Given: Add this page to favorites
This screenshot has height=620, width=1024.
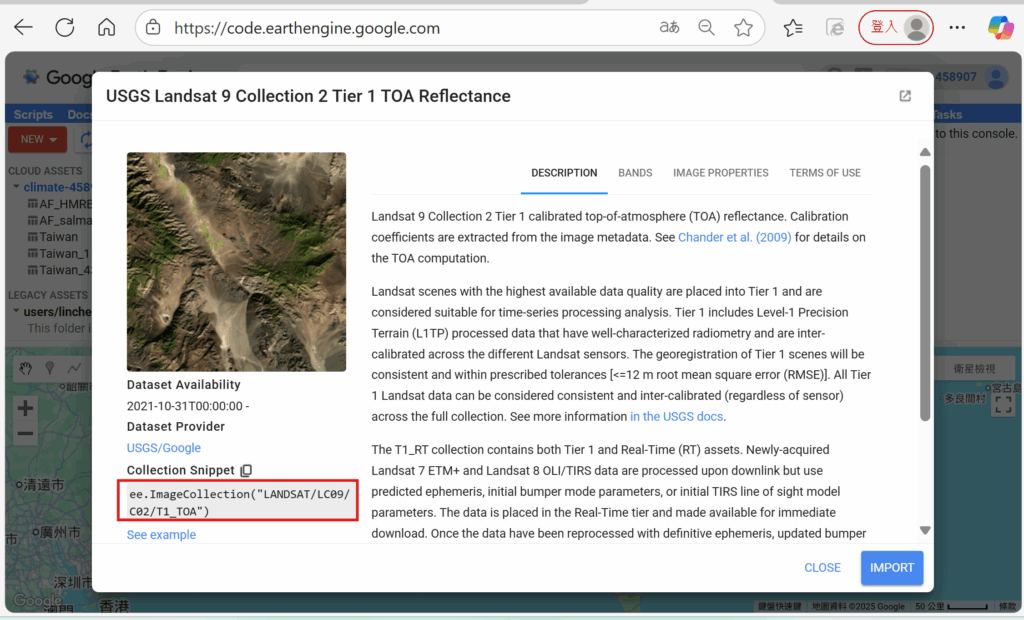Looking at the screenshot, I should pos(743,27).
